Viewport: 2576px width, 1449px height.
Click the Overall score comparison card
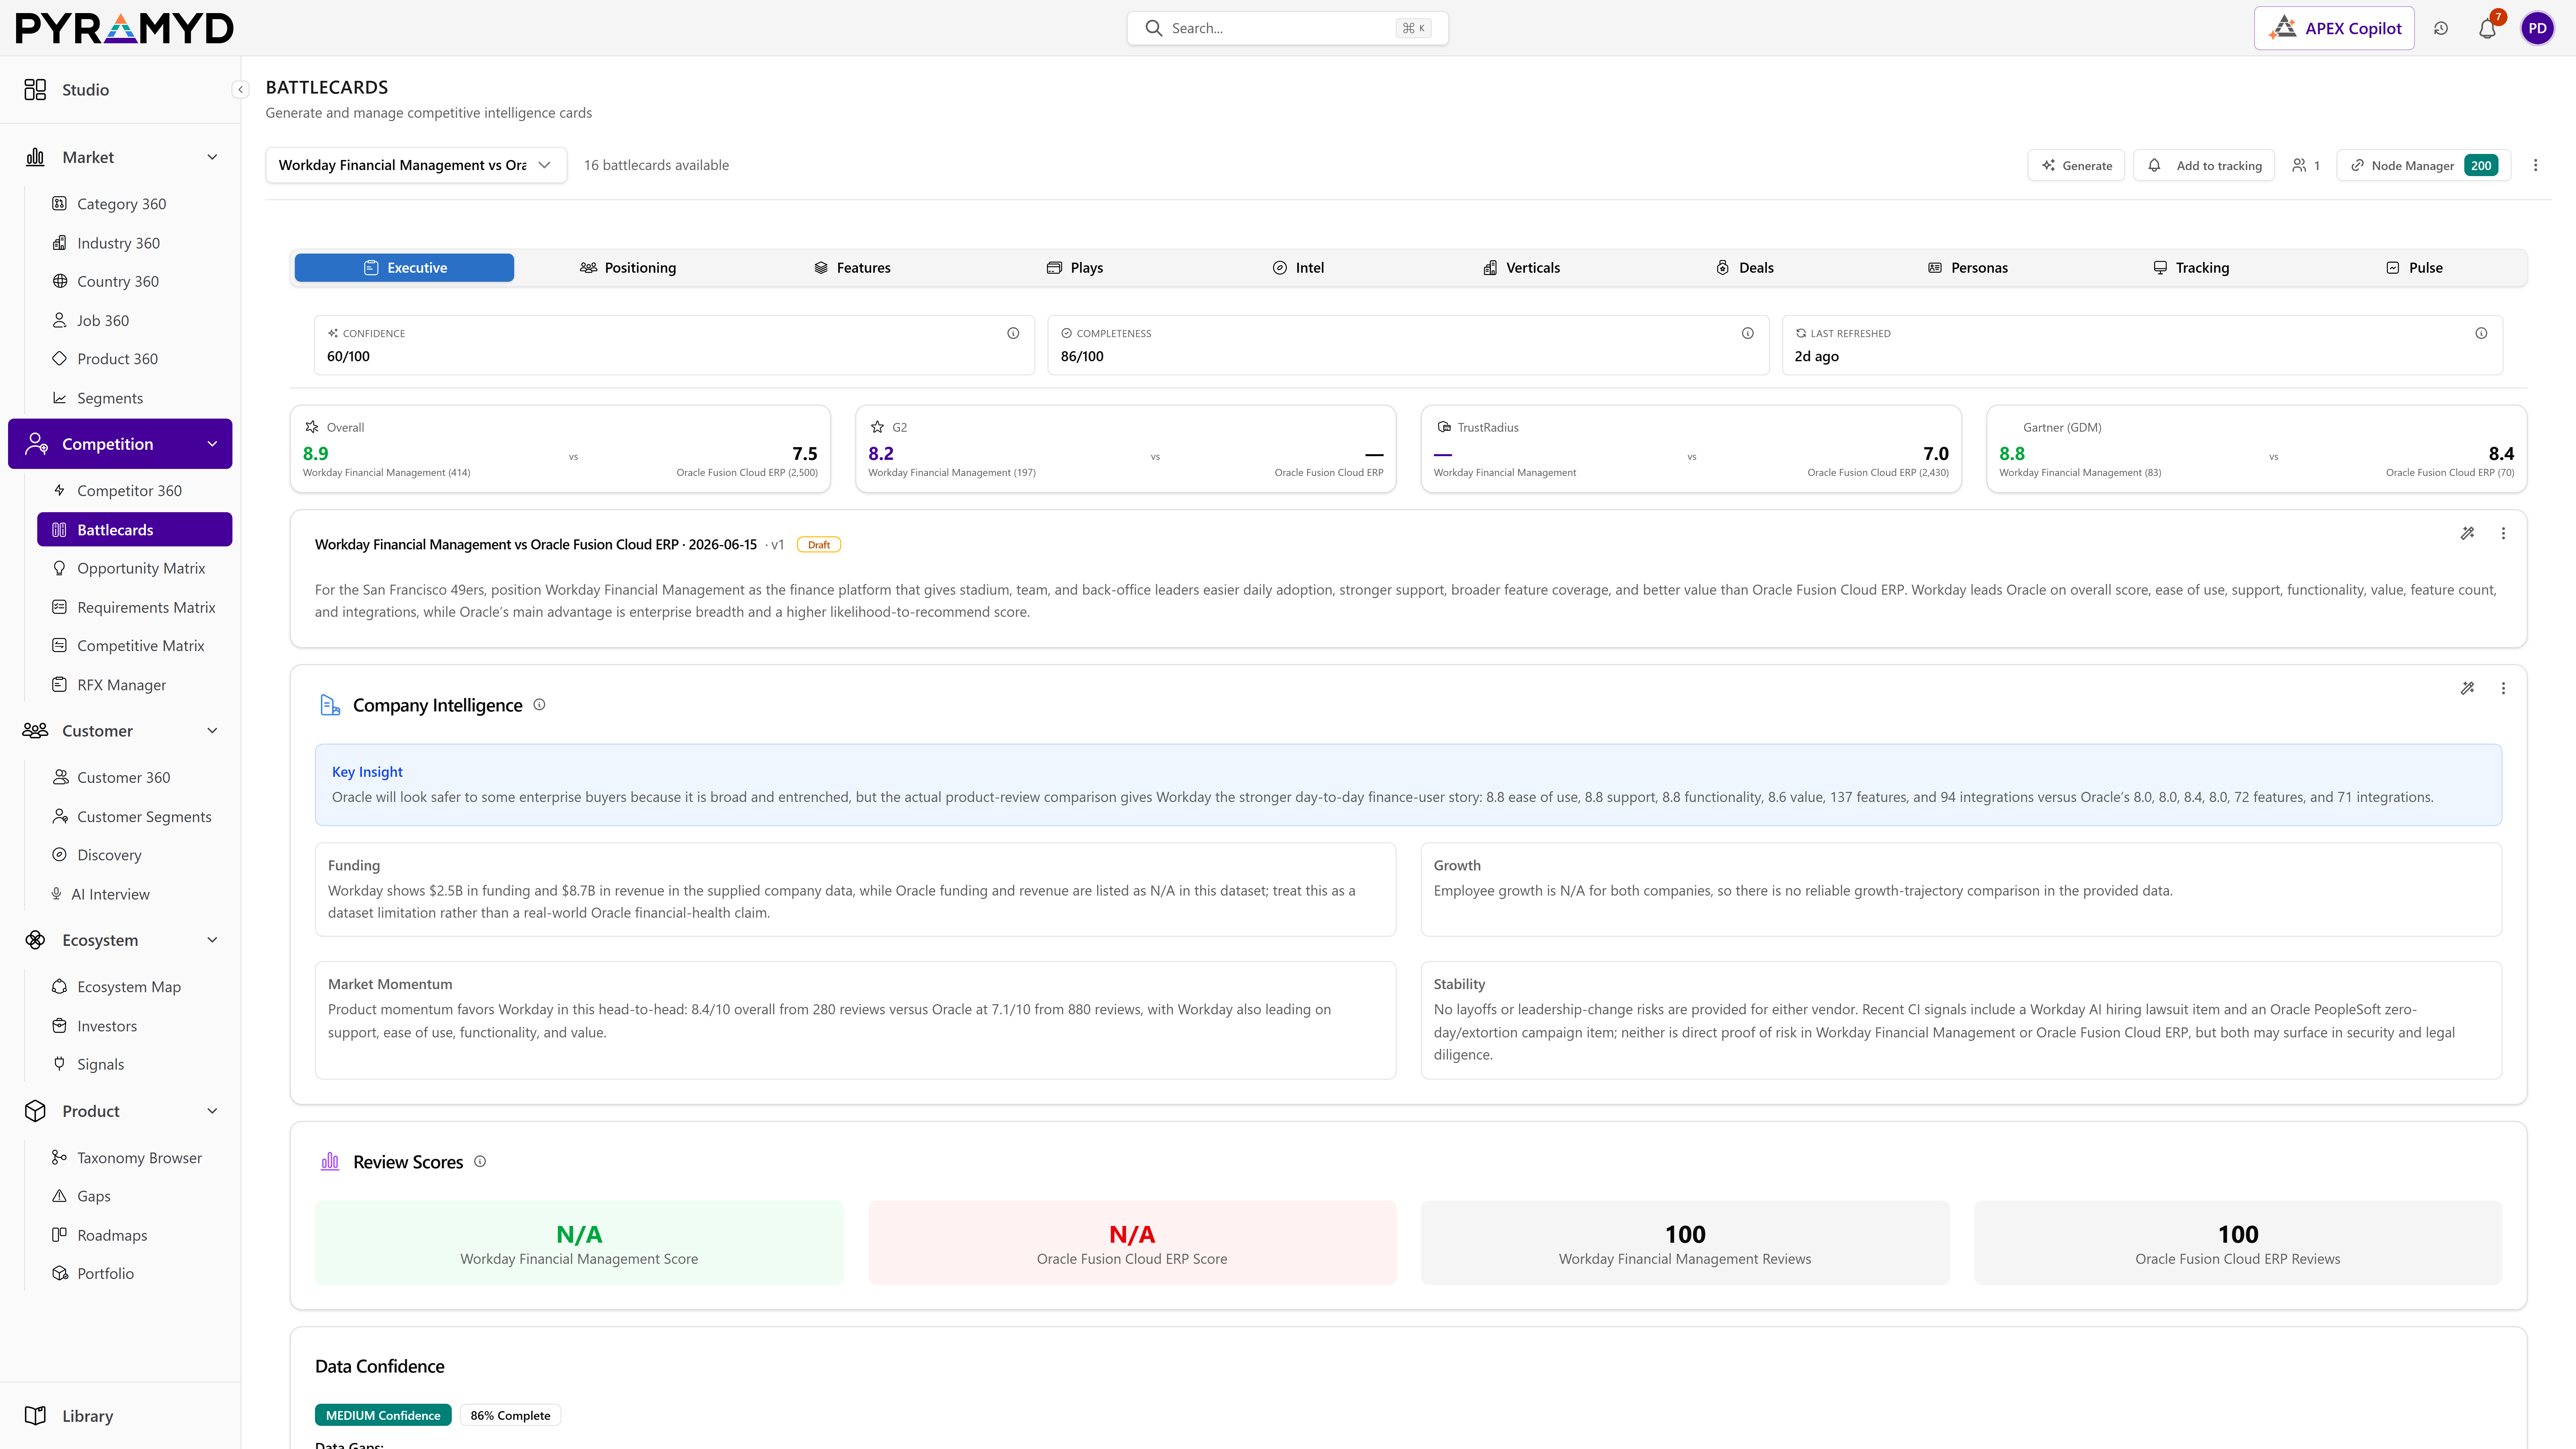[560, 449]
